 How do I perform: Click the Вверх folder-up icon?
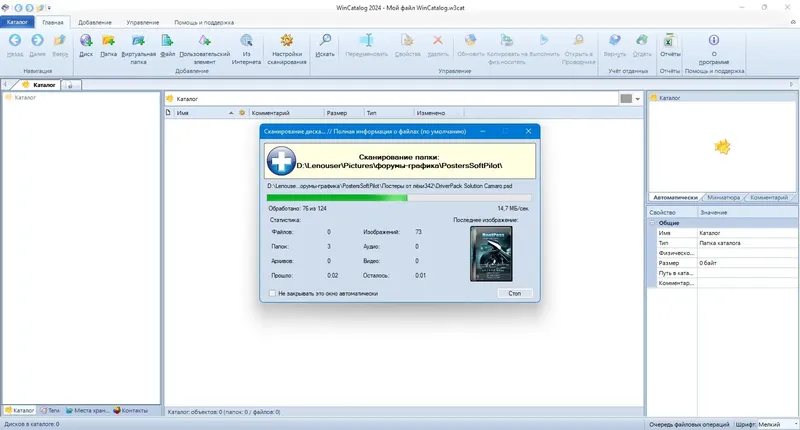(60, 40)
